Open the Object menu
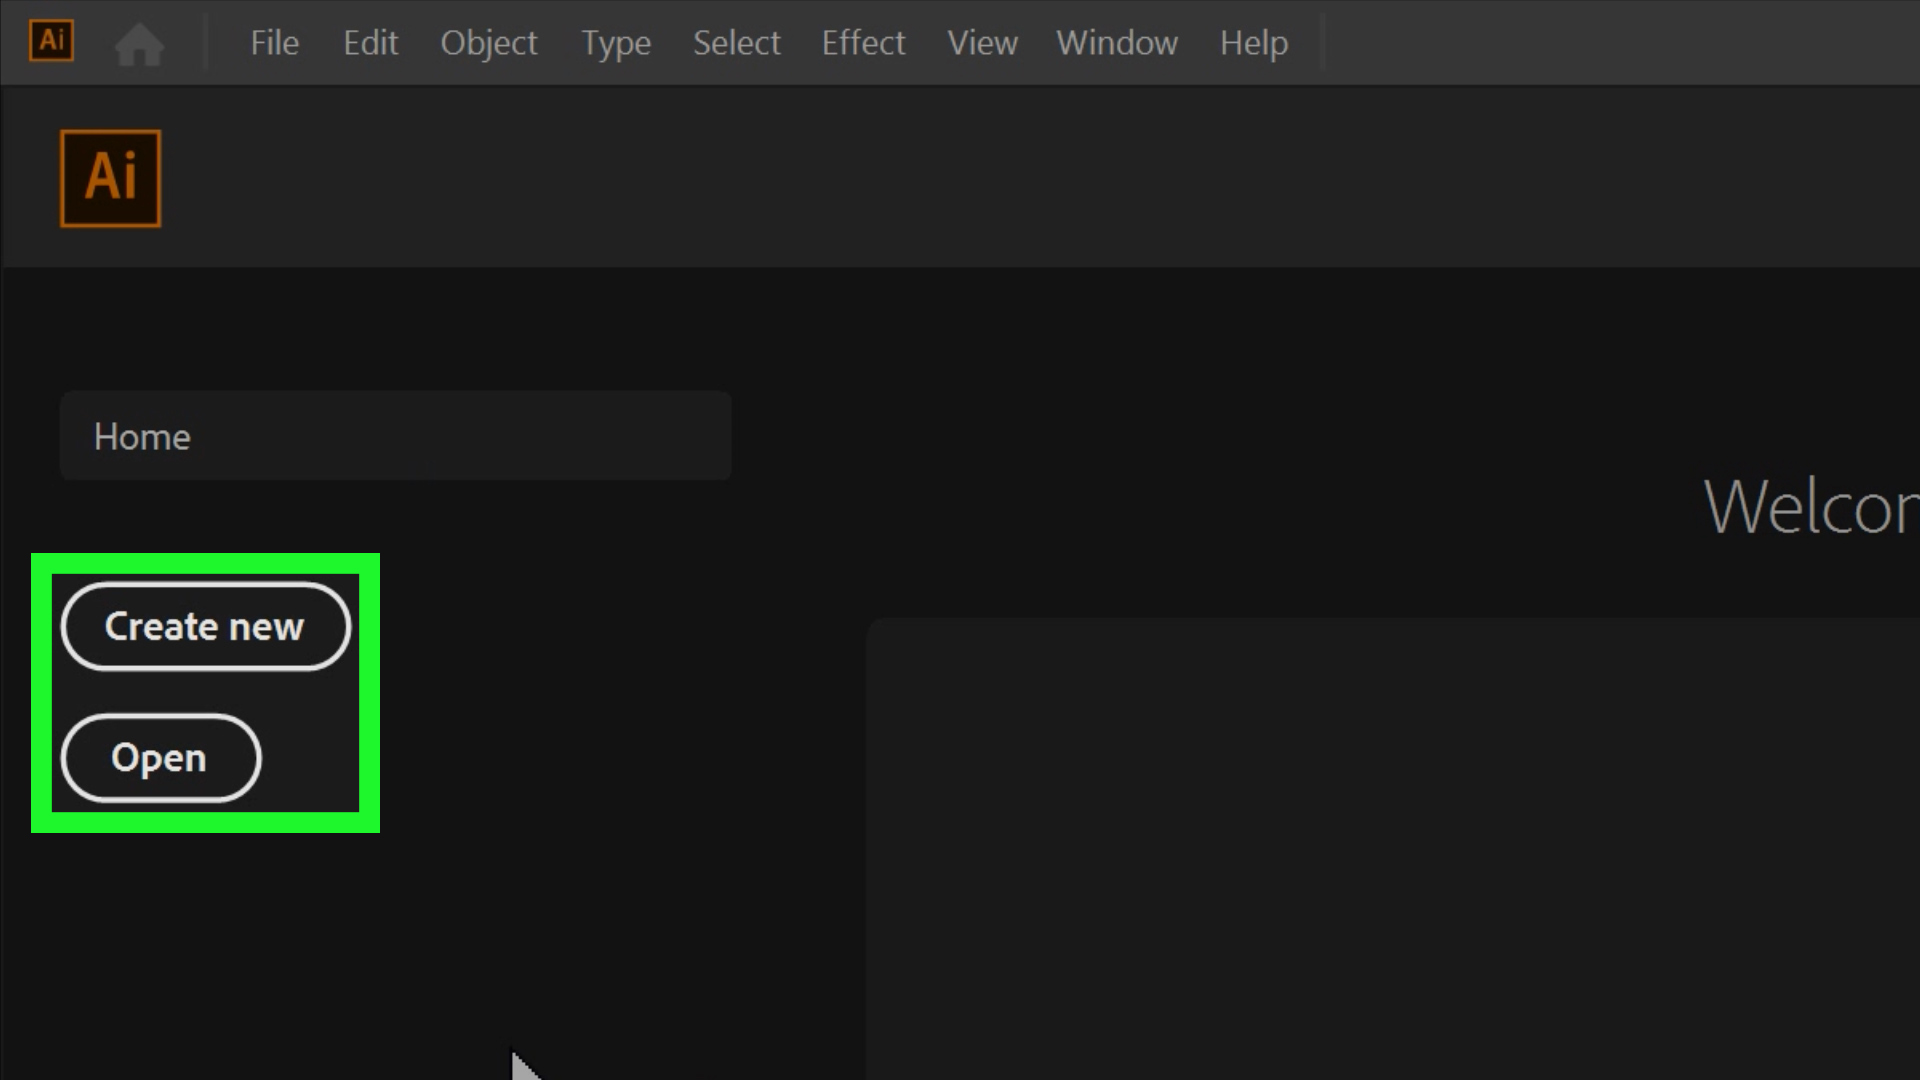1920x1080 pixels. 489,43
